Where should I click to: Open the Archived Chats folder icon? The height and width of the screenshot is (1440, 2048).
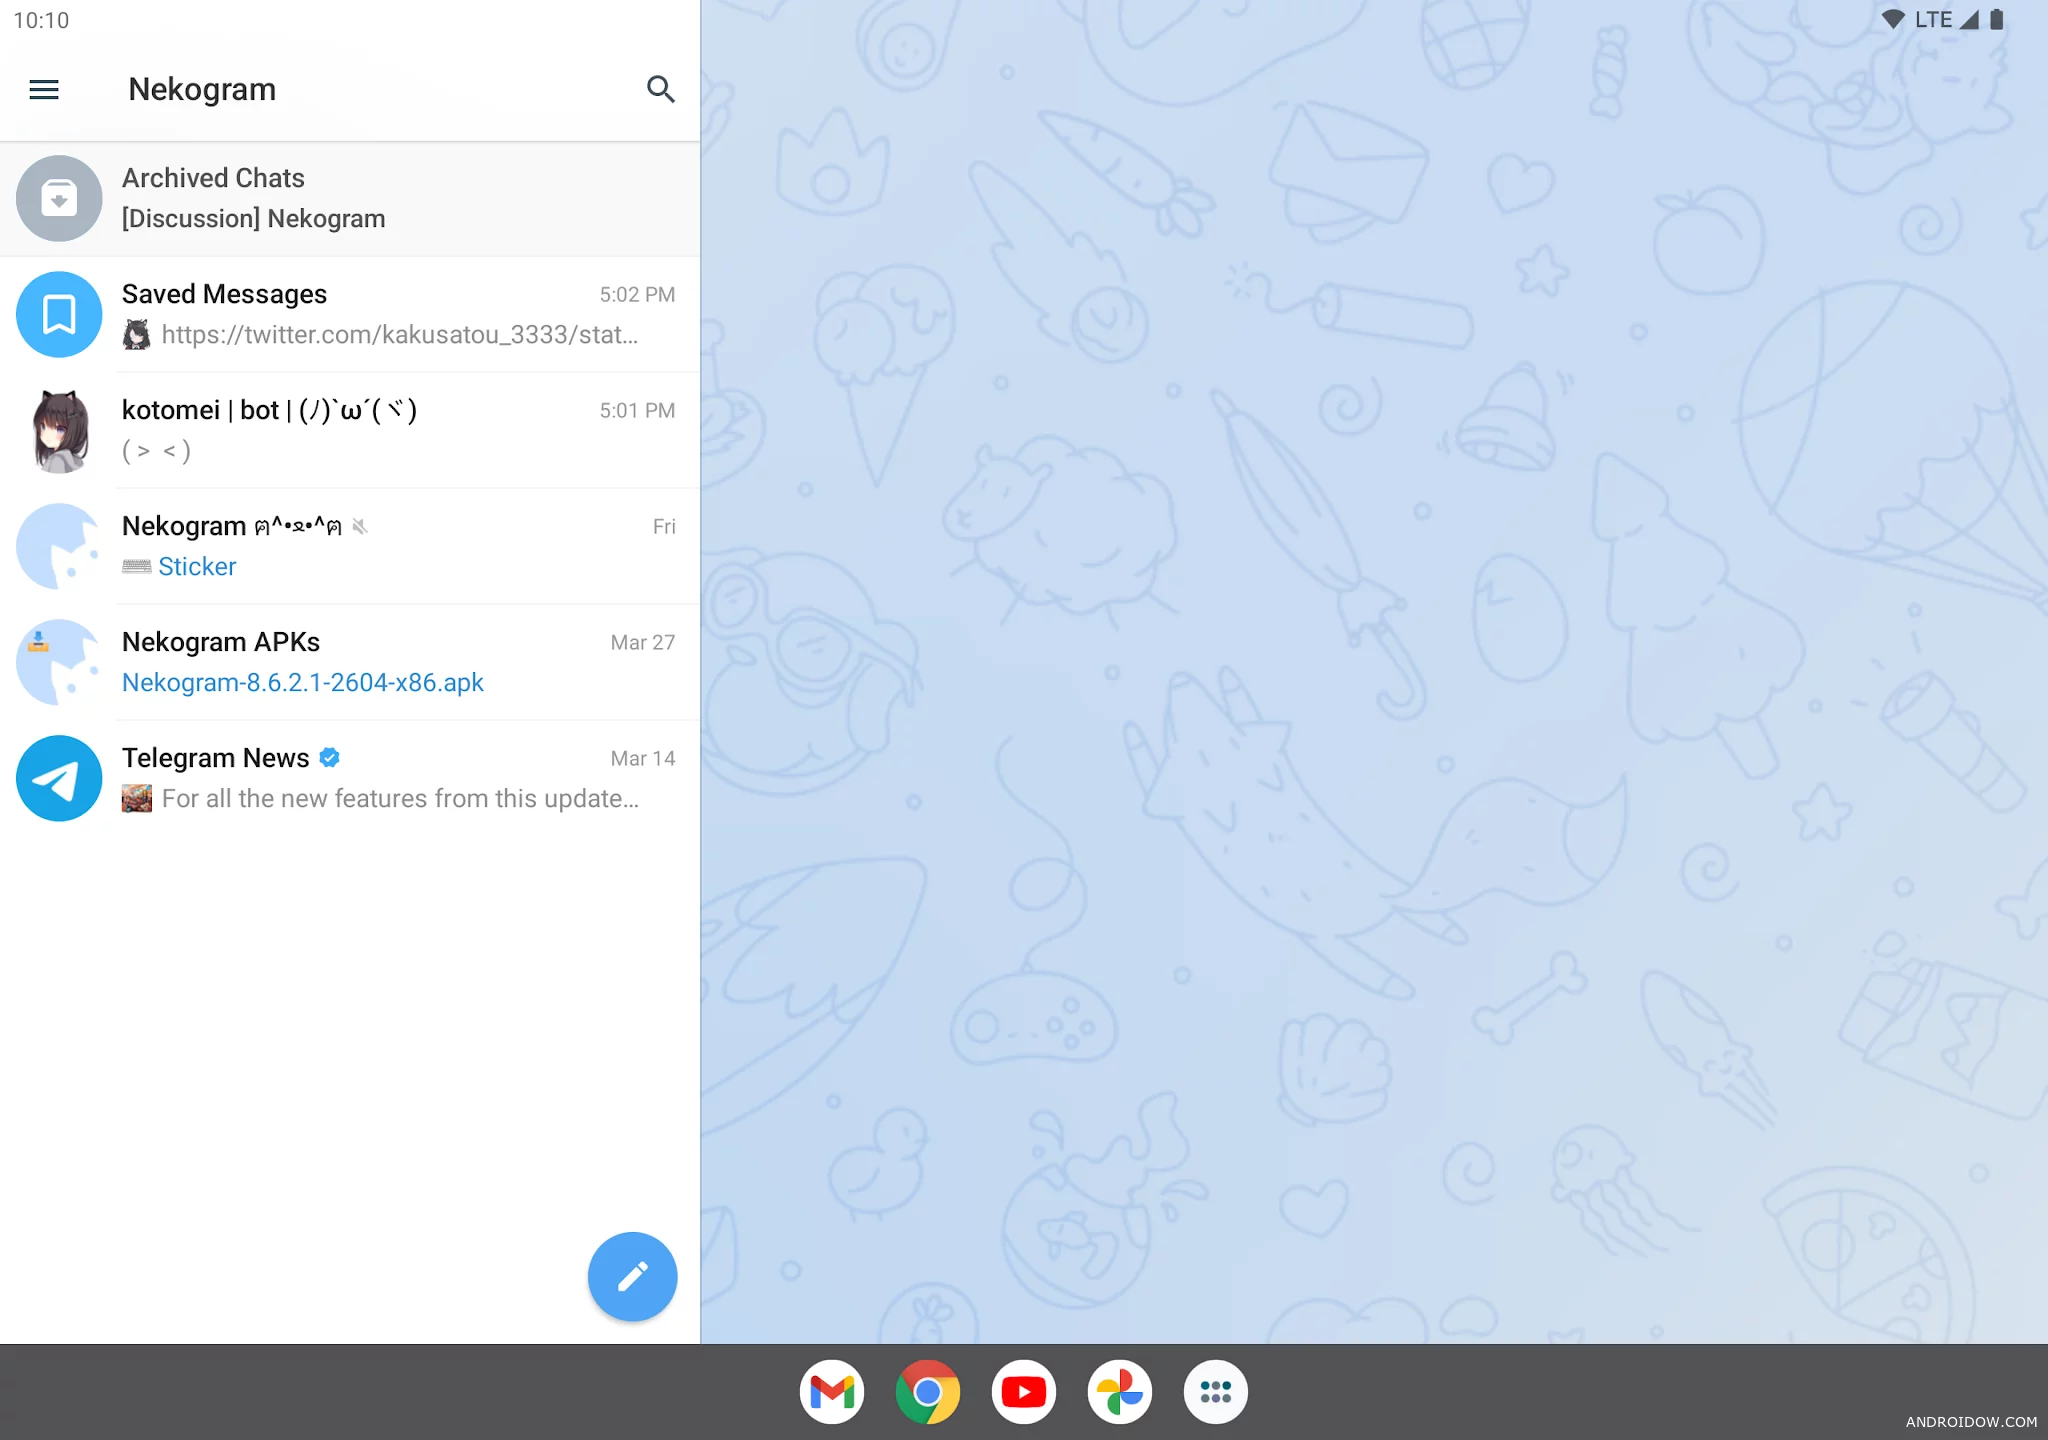point(59,198)
